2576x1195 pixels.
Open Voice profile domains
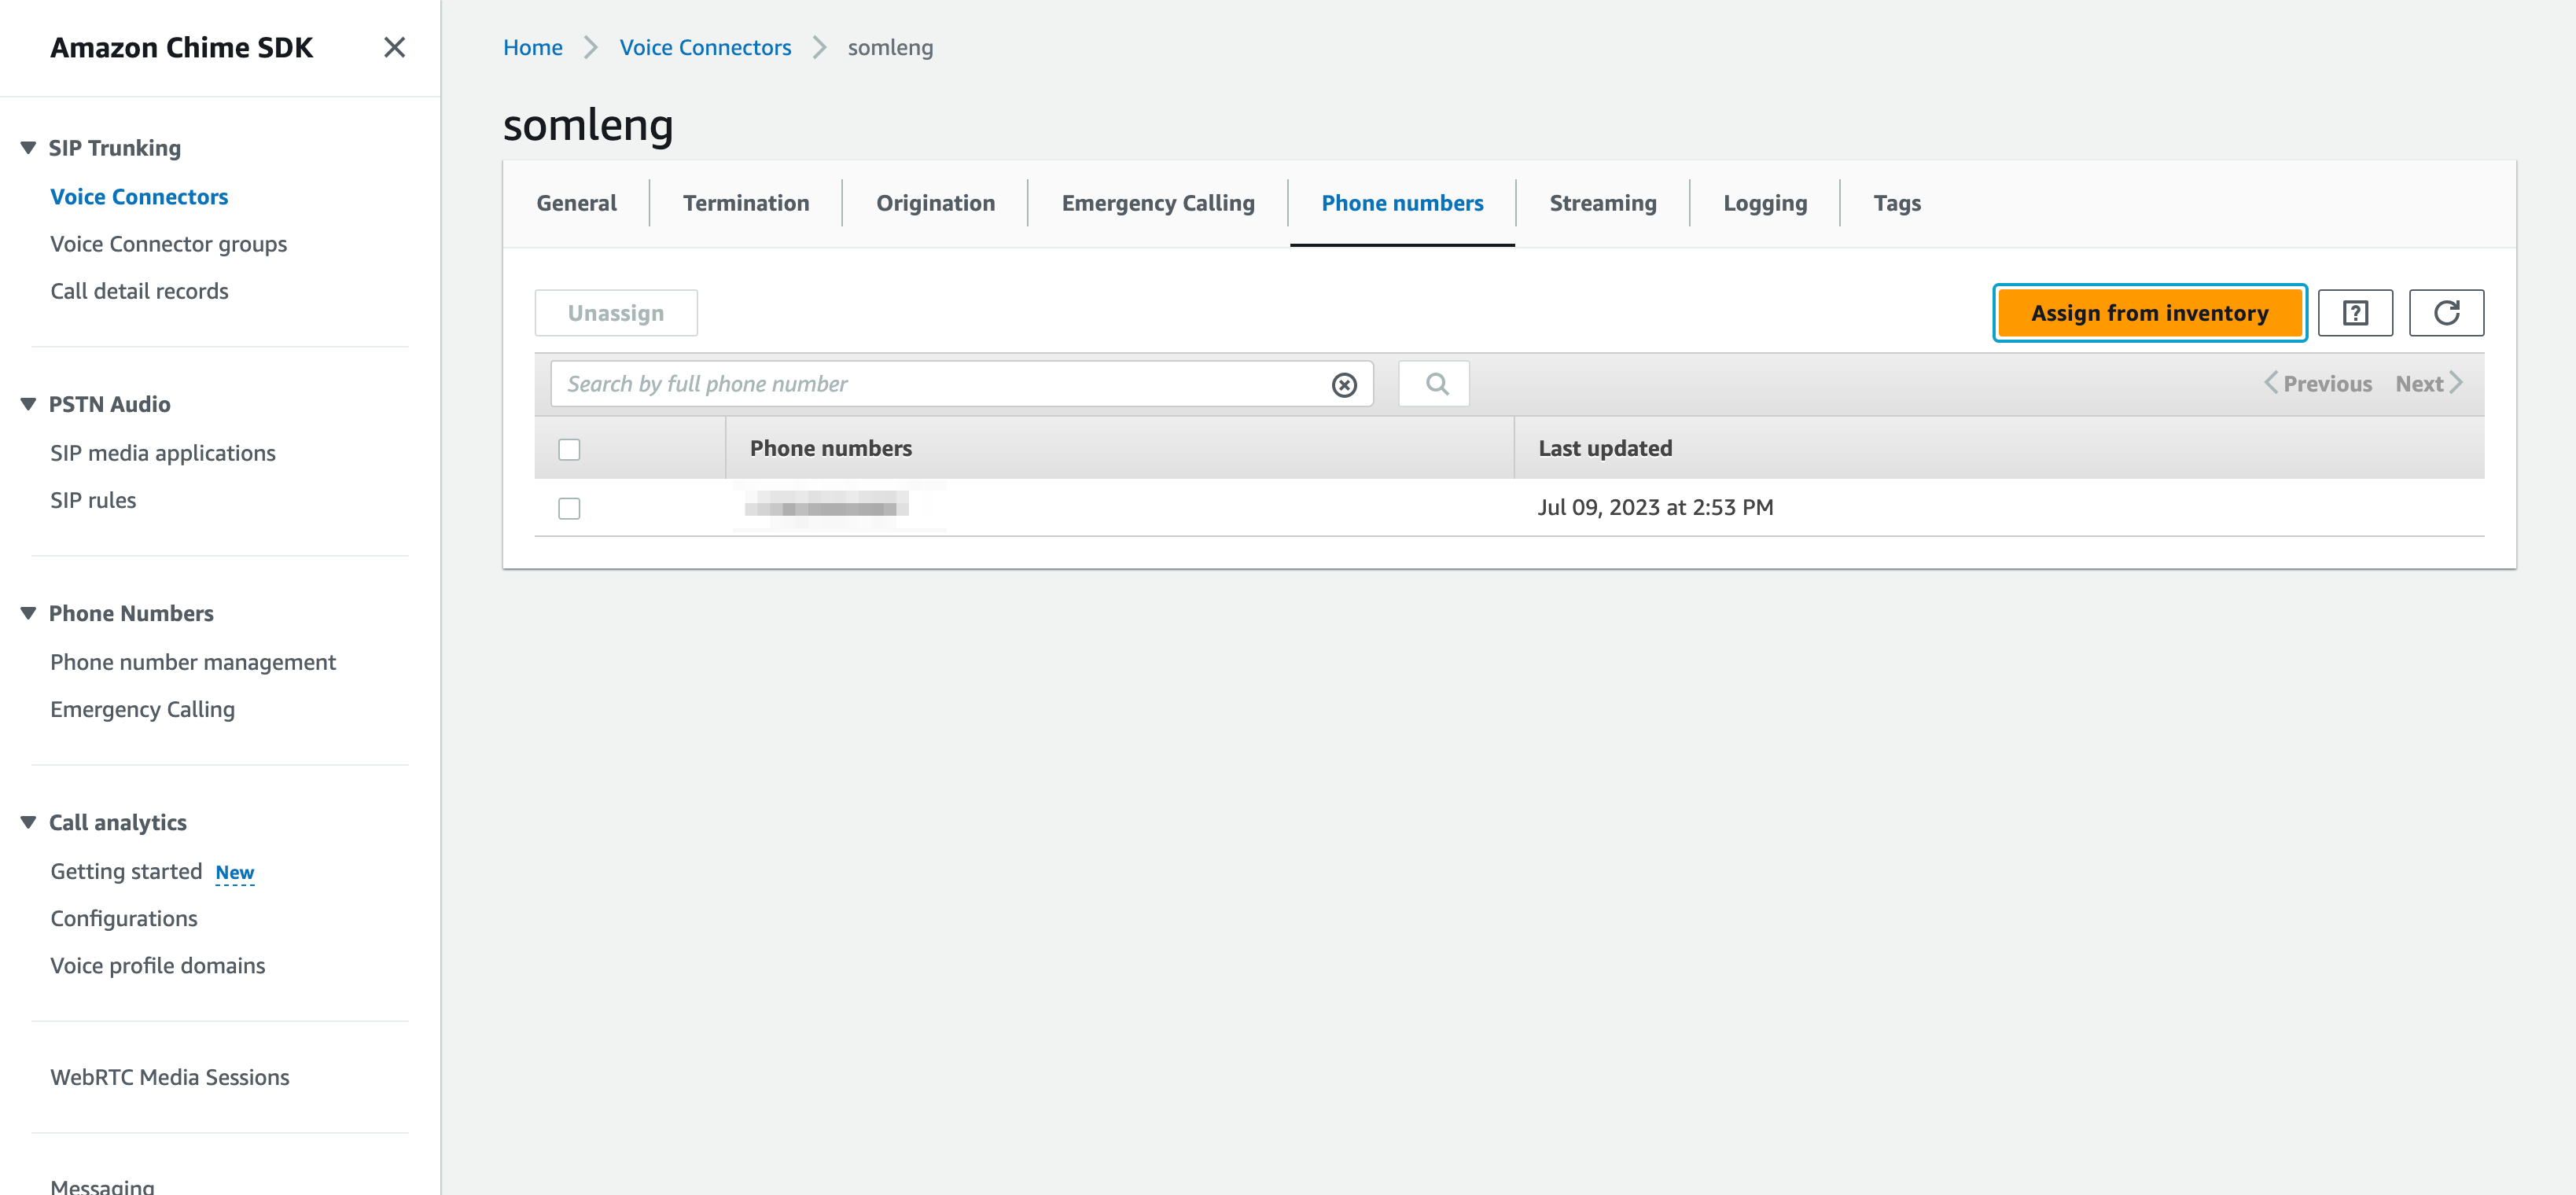(x=157, y=965)
